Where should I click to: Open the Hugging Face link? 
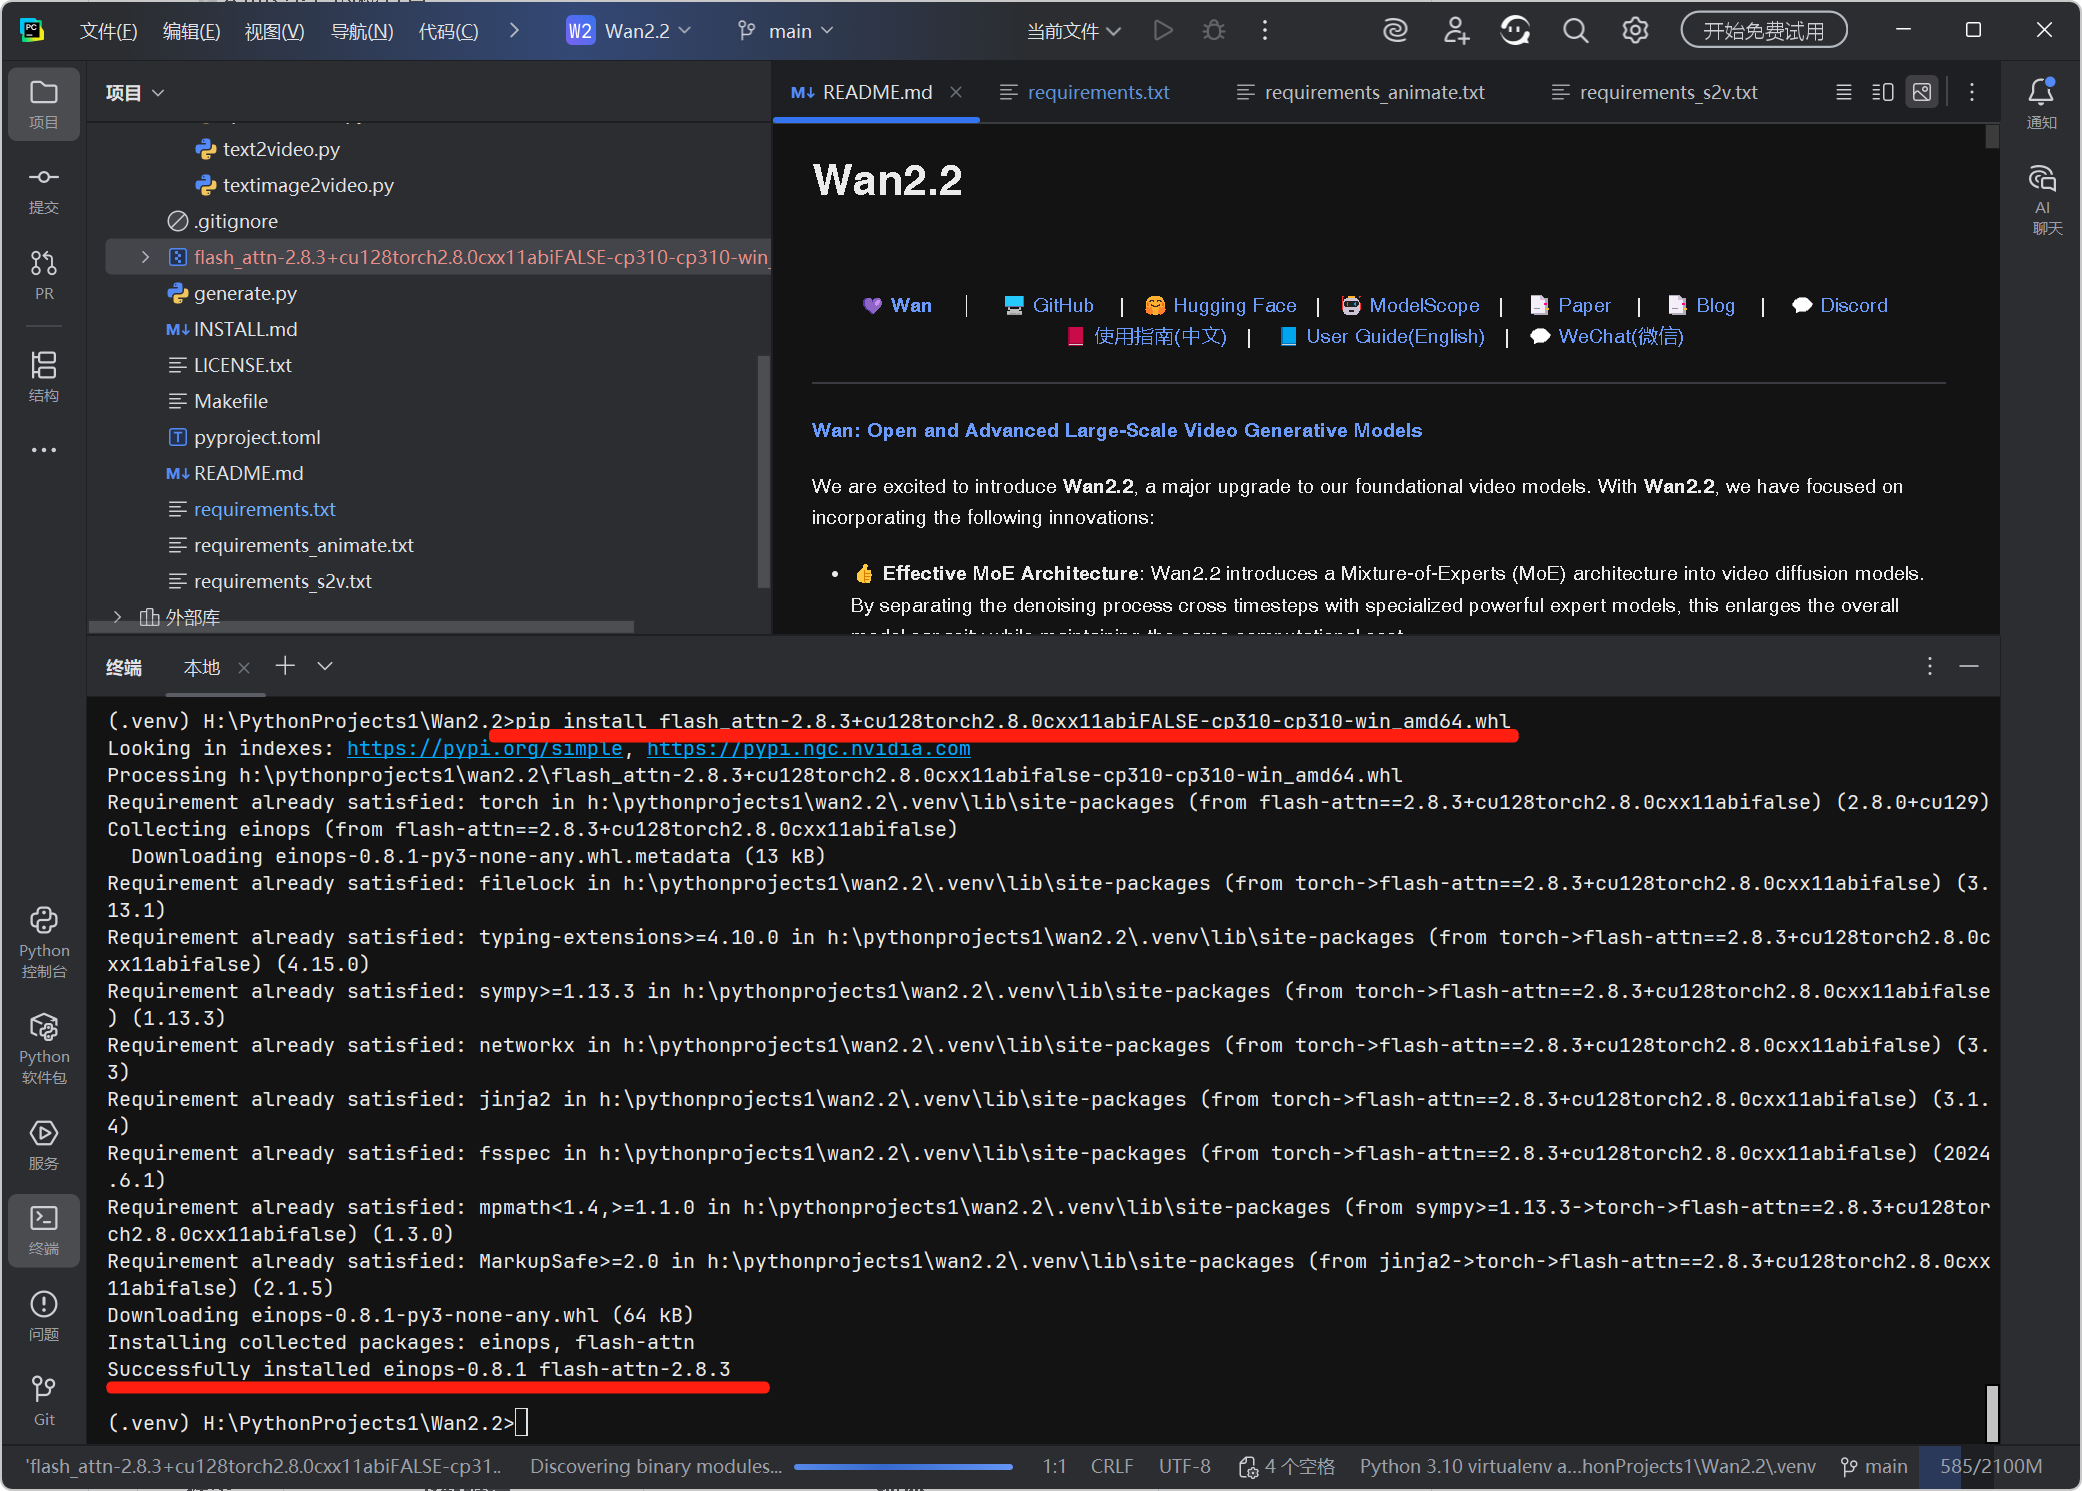[x=1234, y=305]
